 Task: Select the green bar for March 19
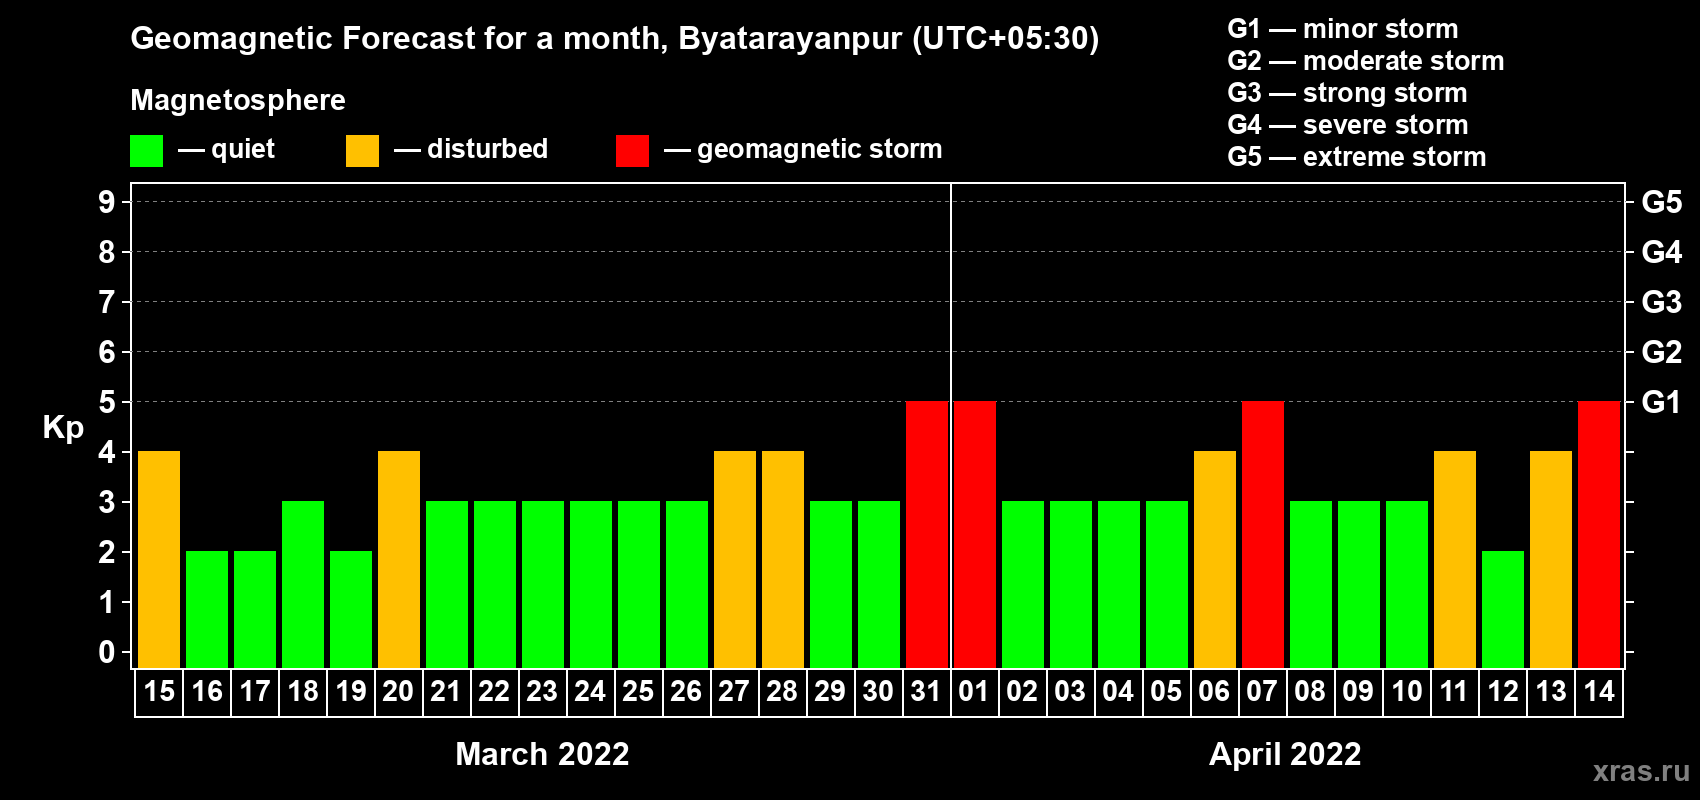tap(351, 609)
